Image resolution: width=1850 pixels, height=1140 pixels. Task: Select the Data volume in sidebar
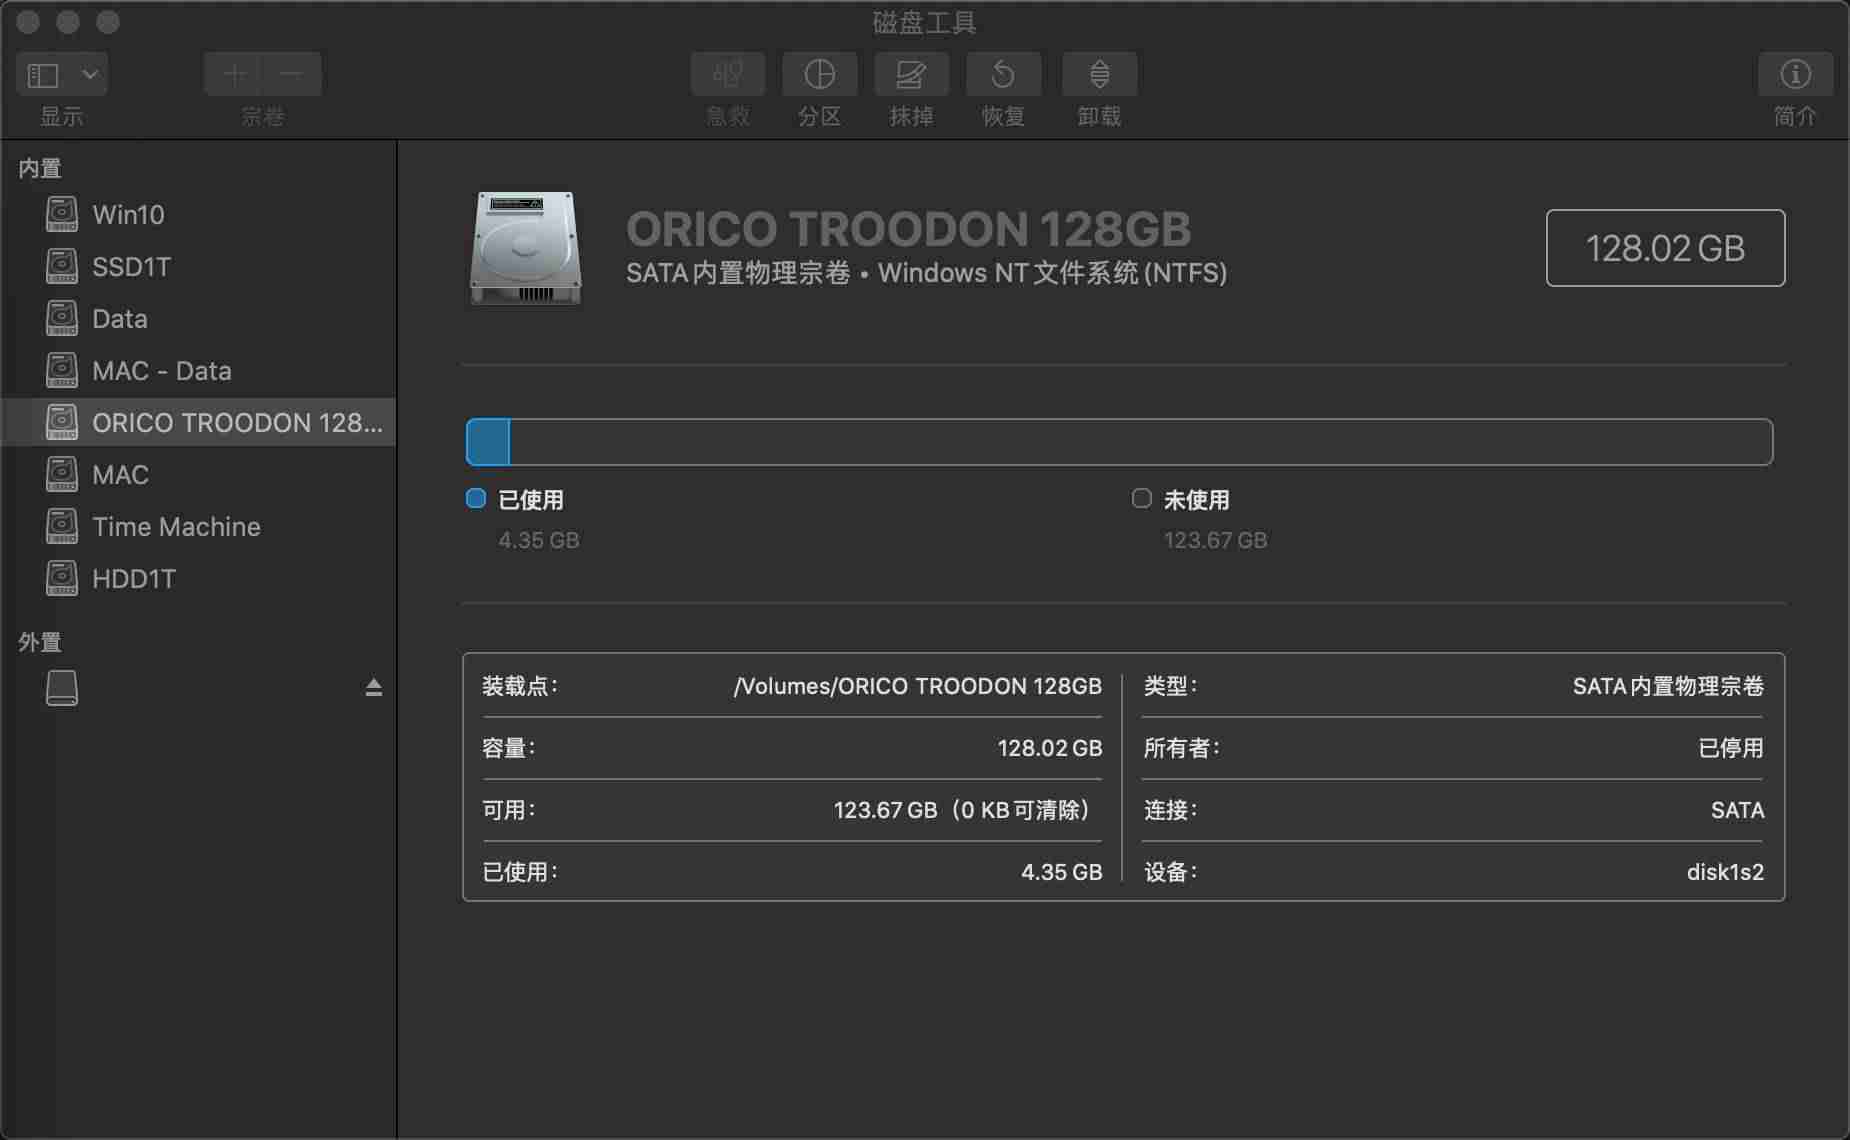coord(199,319)
